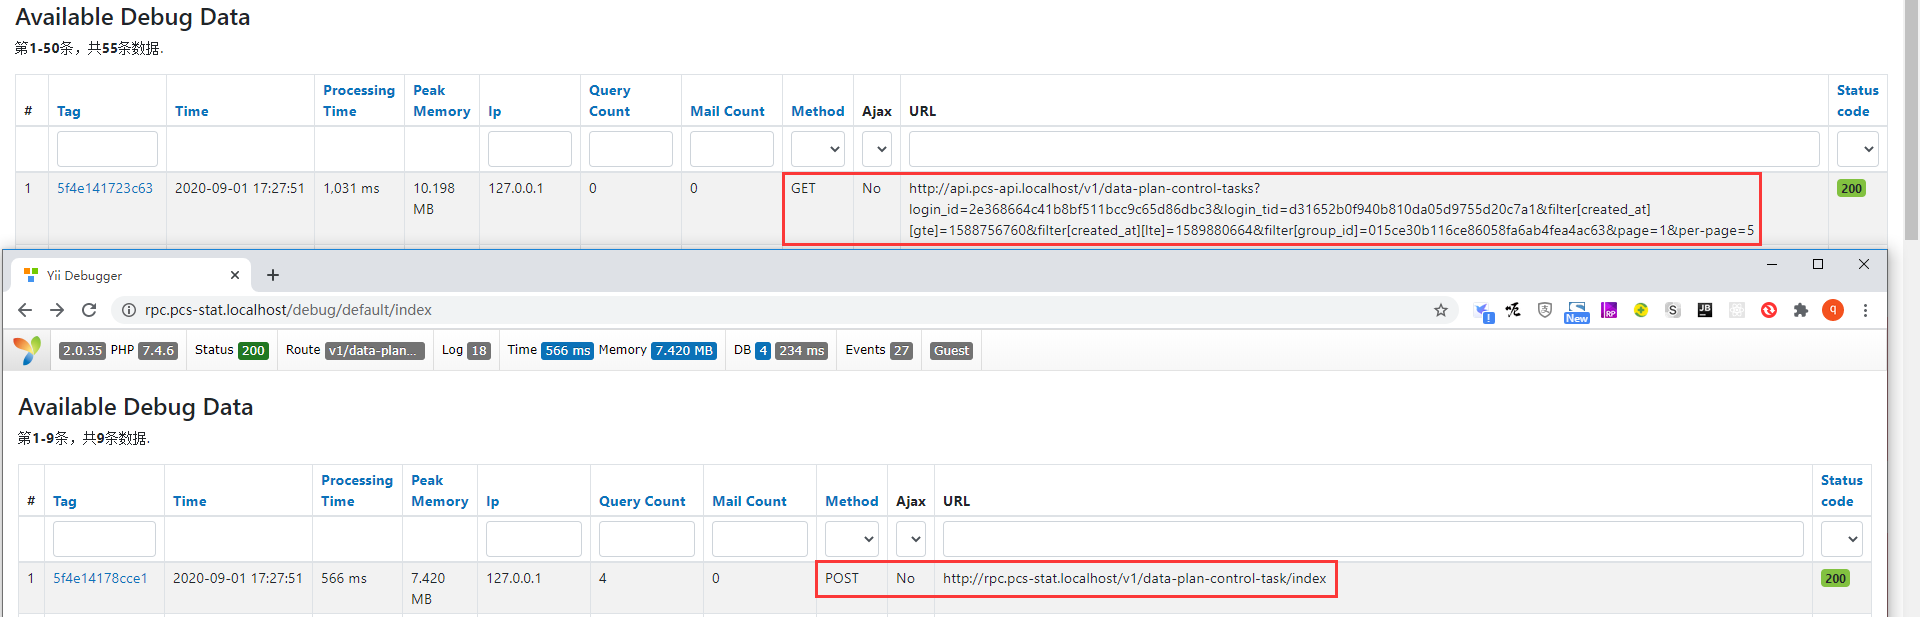Sort the lower table by Ip
Viewport: 1920px width, 617px height.
coord(493,501)
